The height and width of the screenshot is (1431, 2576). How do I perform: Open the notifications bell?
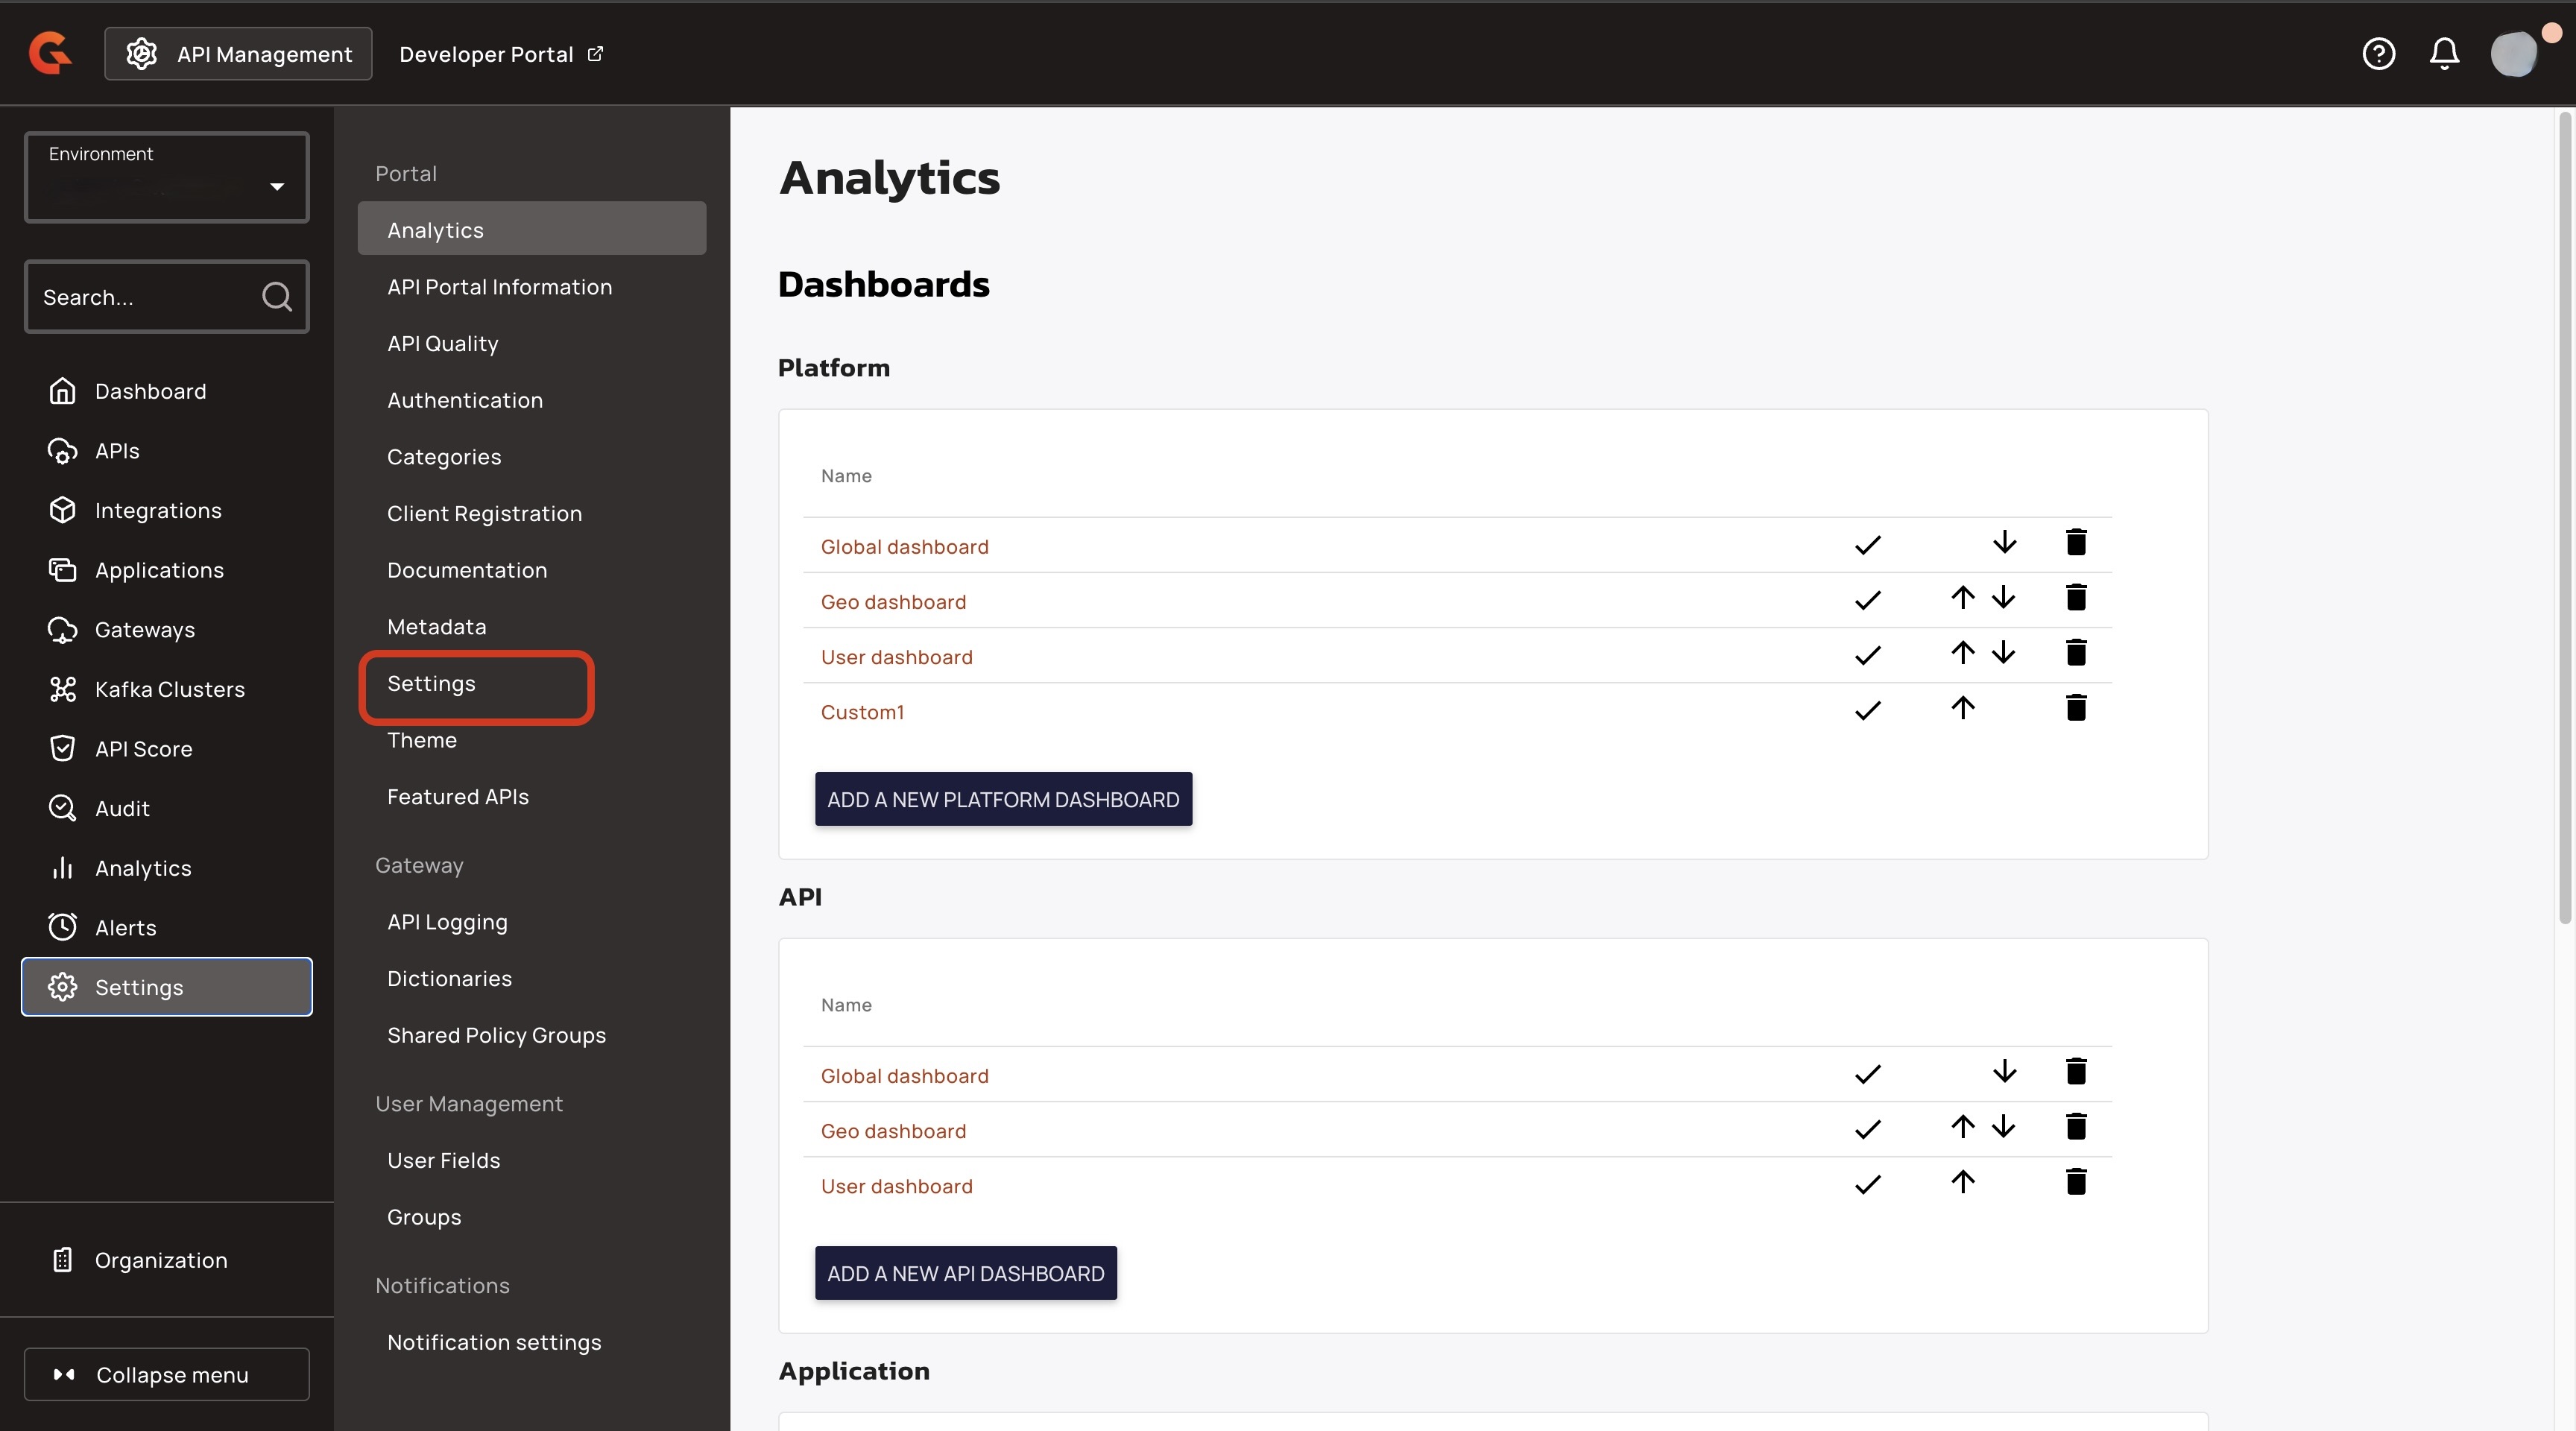2444,53
